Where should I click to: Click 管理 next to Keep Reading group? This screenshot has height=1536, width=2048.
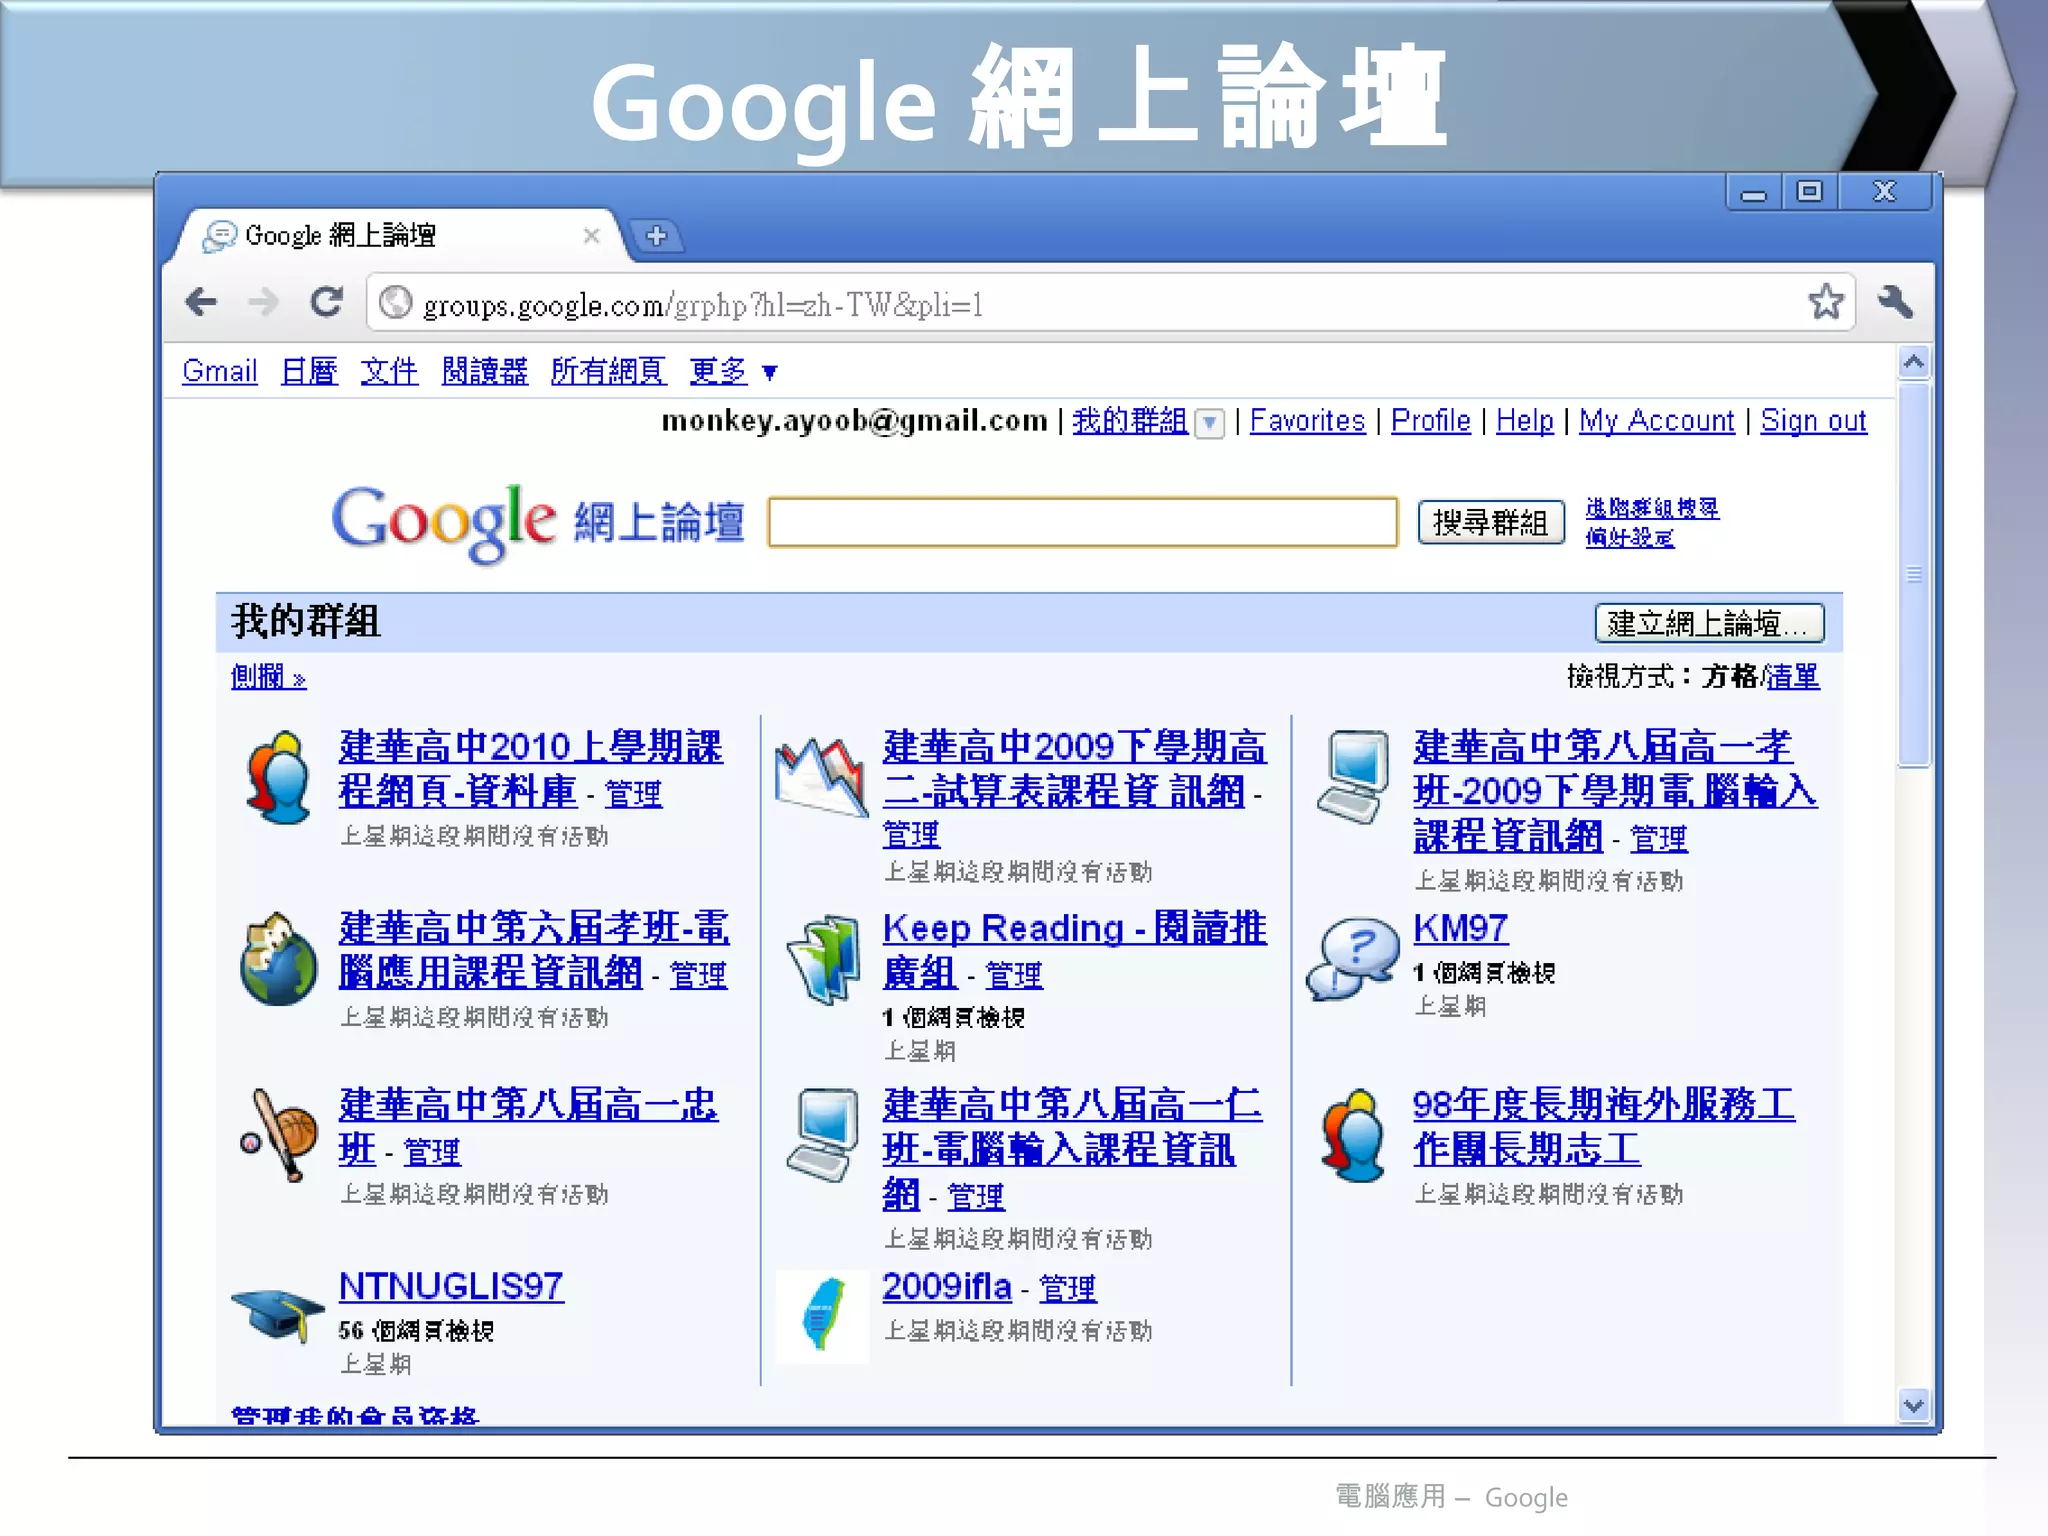[1014, 975]
